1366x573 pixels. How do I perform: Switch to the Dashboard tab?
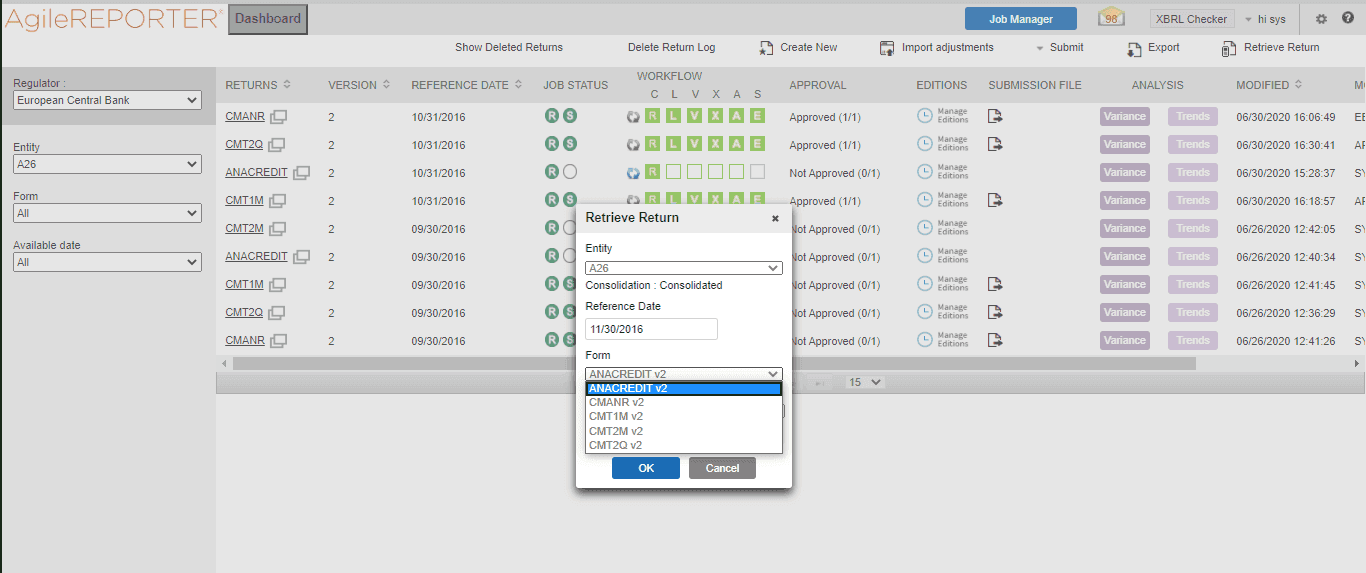(268, 19)
